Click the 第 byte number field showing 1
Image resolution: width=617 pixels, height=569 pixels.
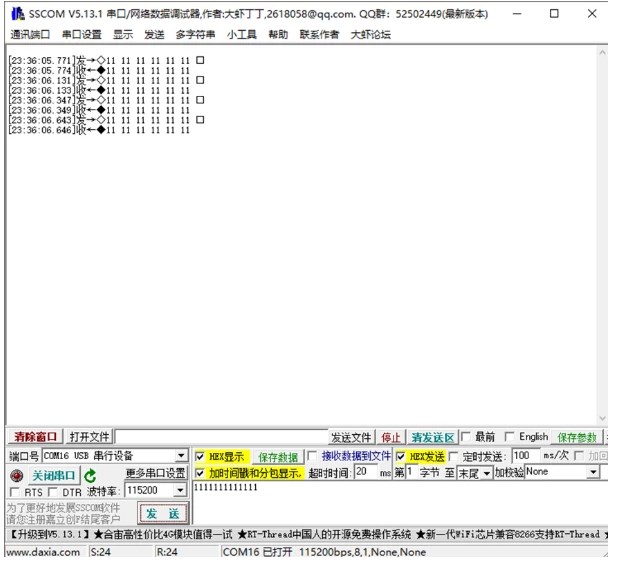point(411,471)
